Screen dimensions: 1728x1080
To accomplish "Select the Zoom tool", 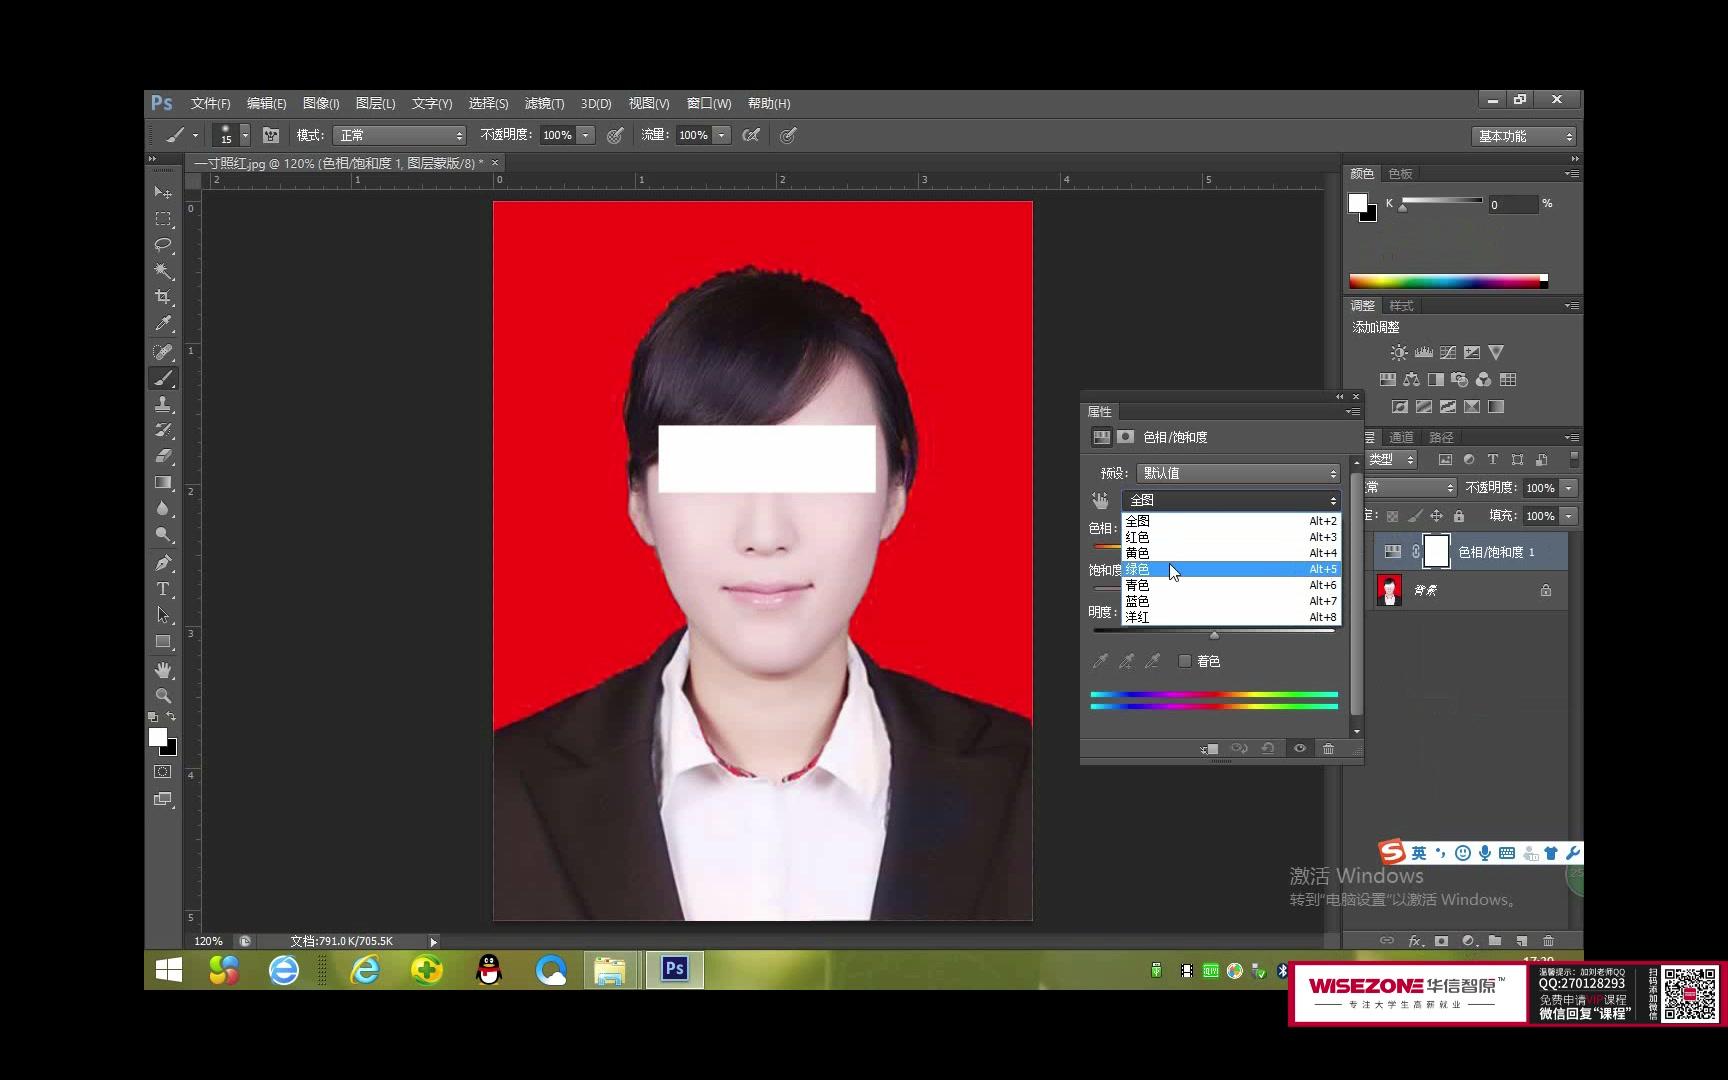I will 163,696.
